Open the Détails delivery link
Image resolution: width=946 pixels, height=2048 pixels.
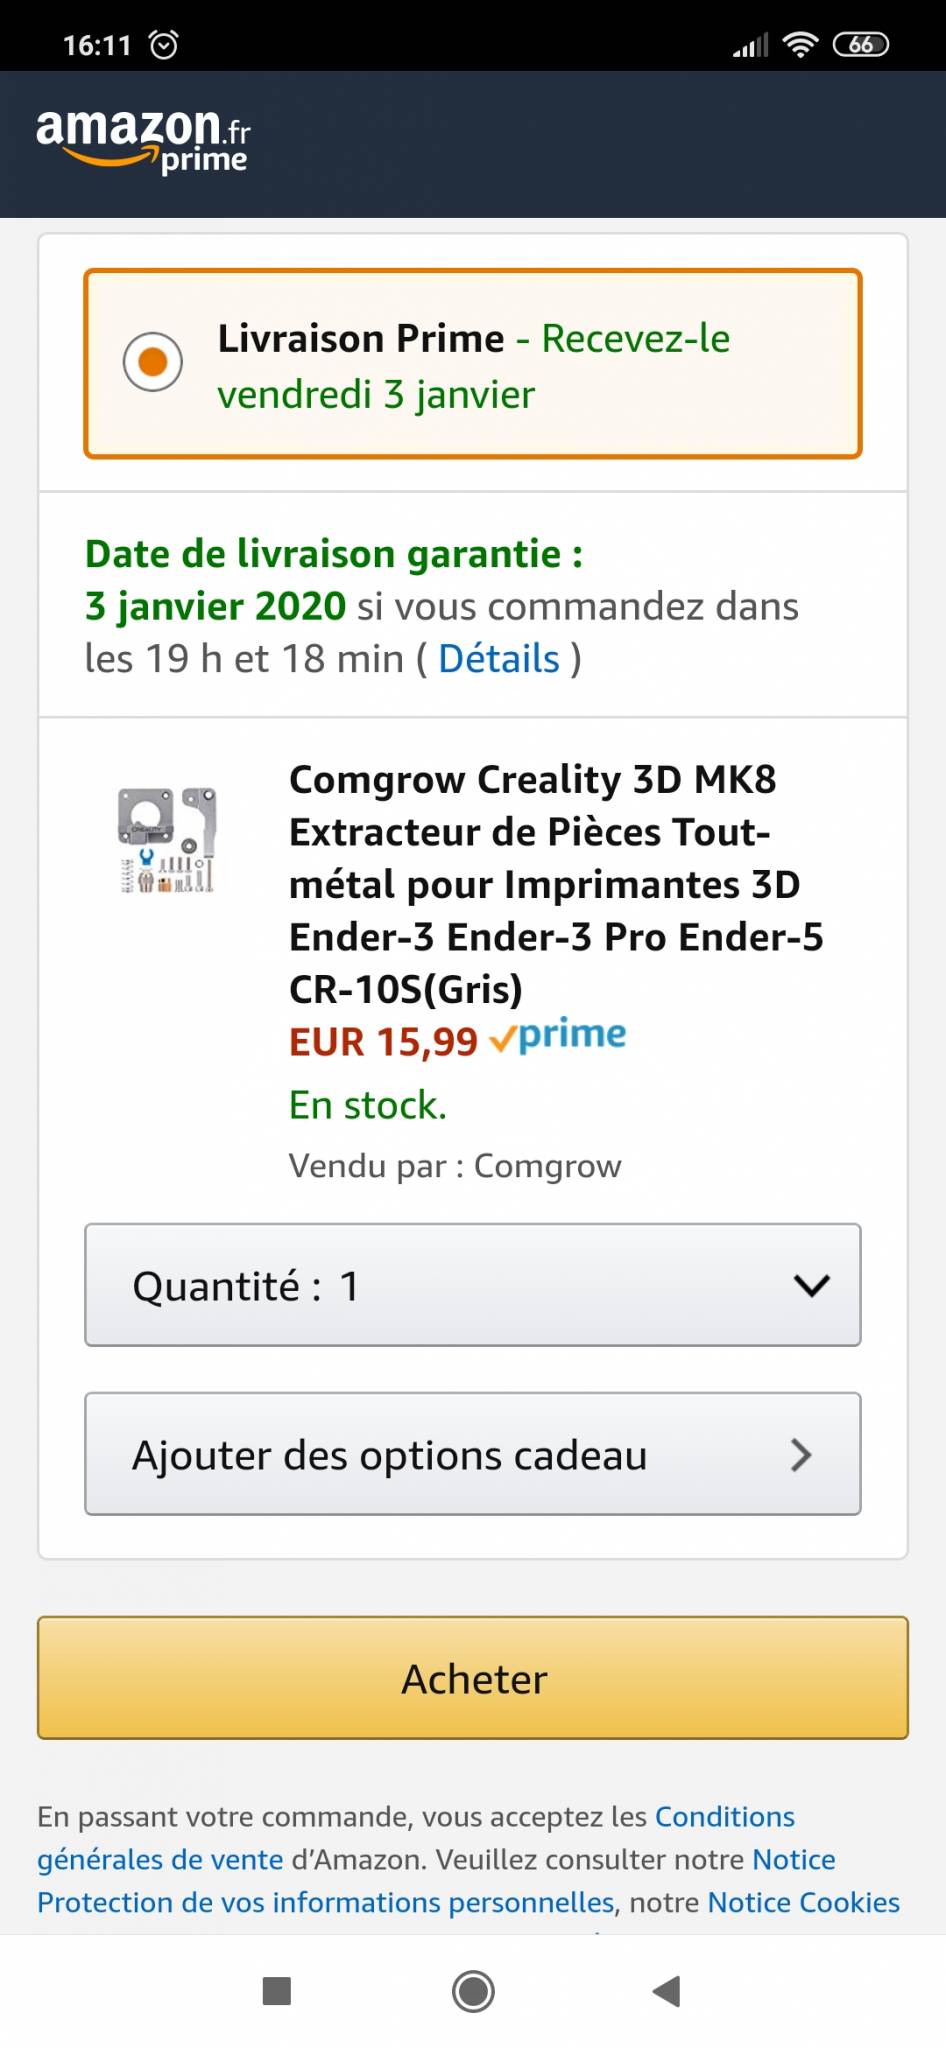[498, 659]
